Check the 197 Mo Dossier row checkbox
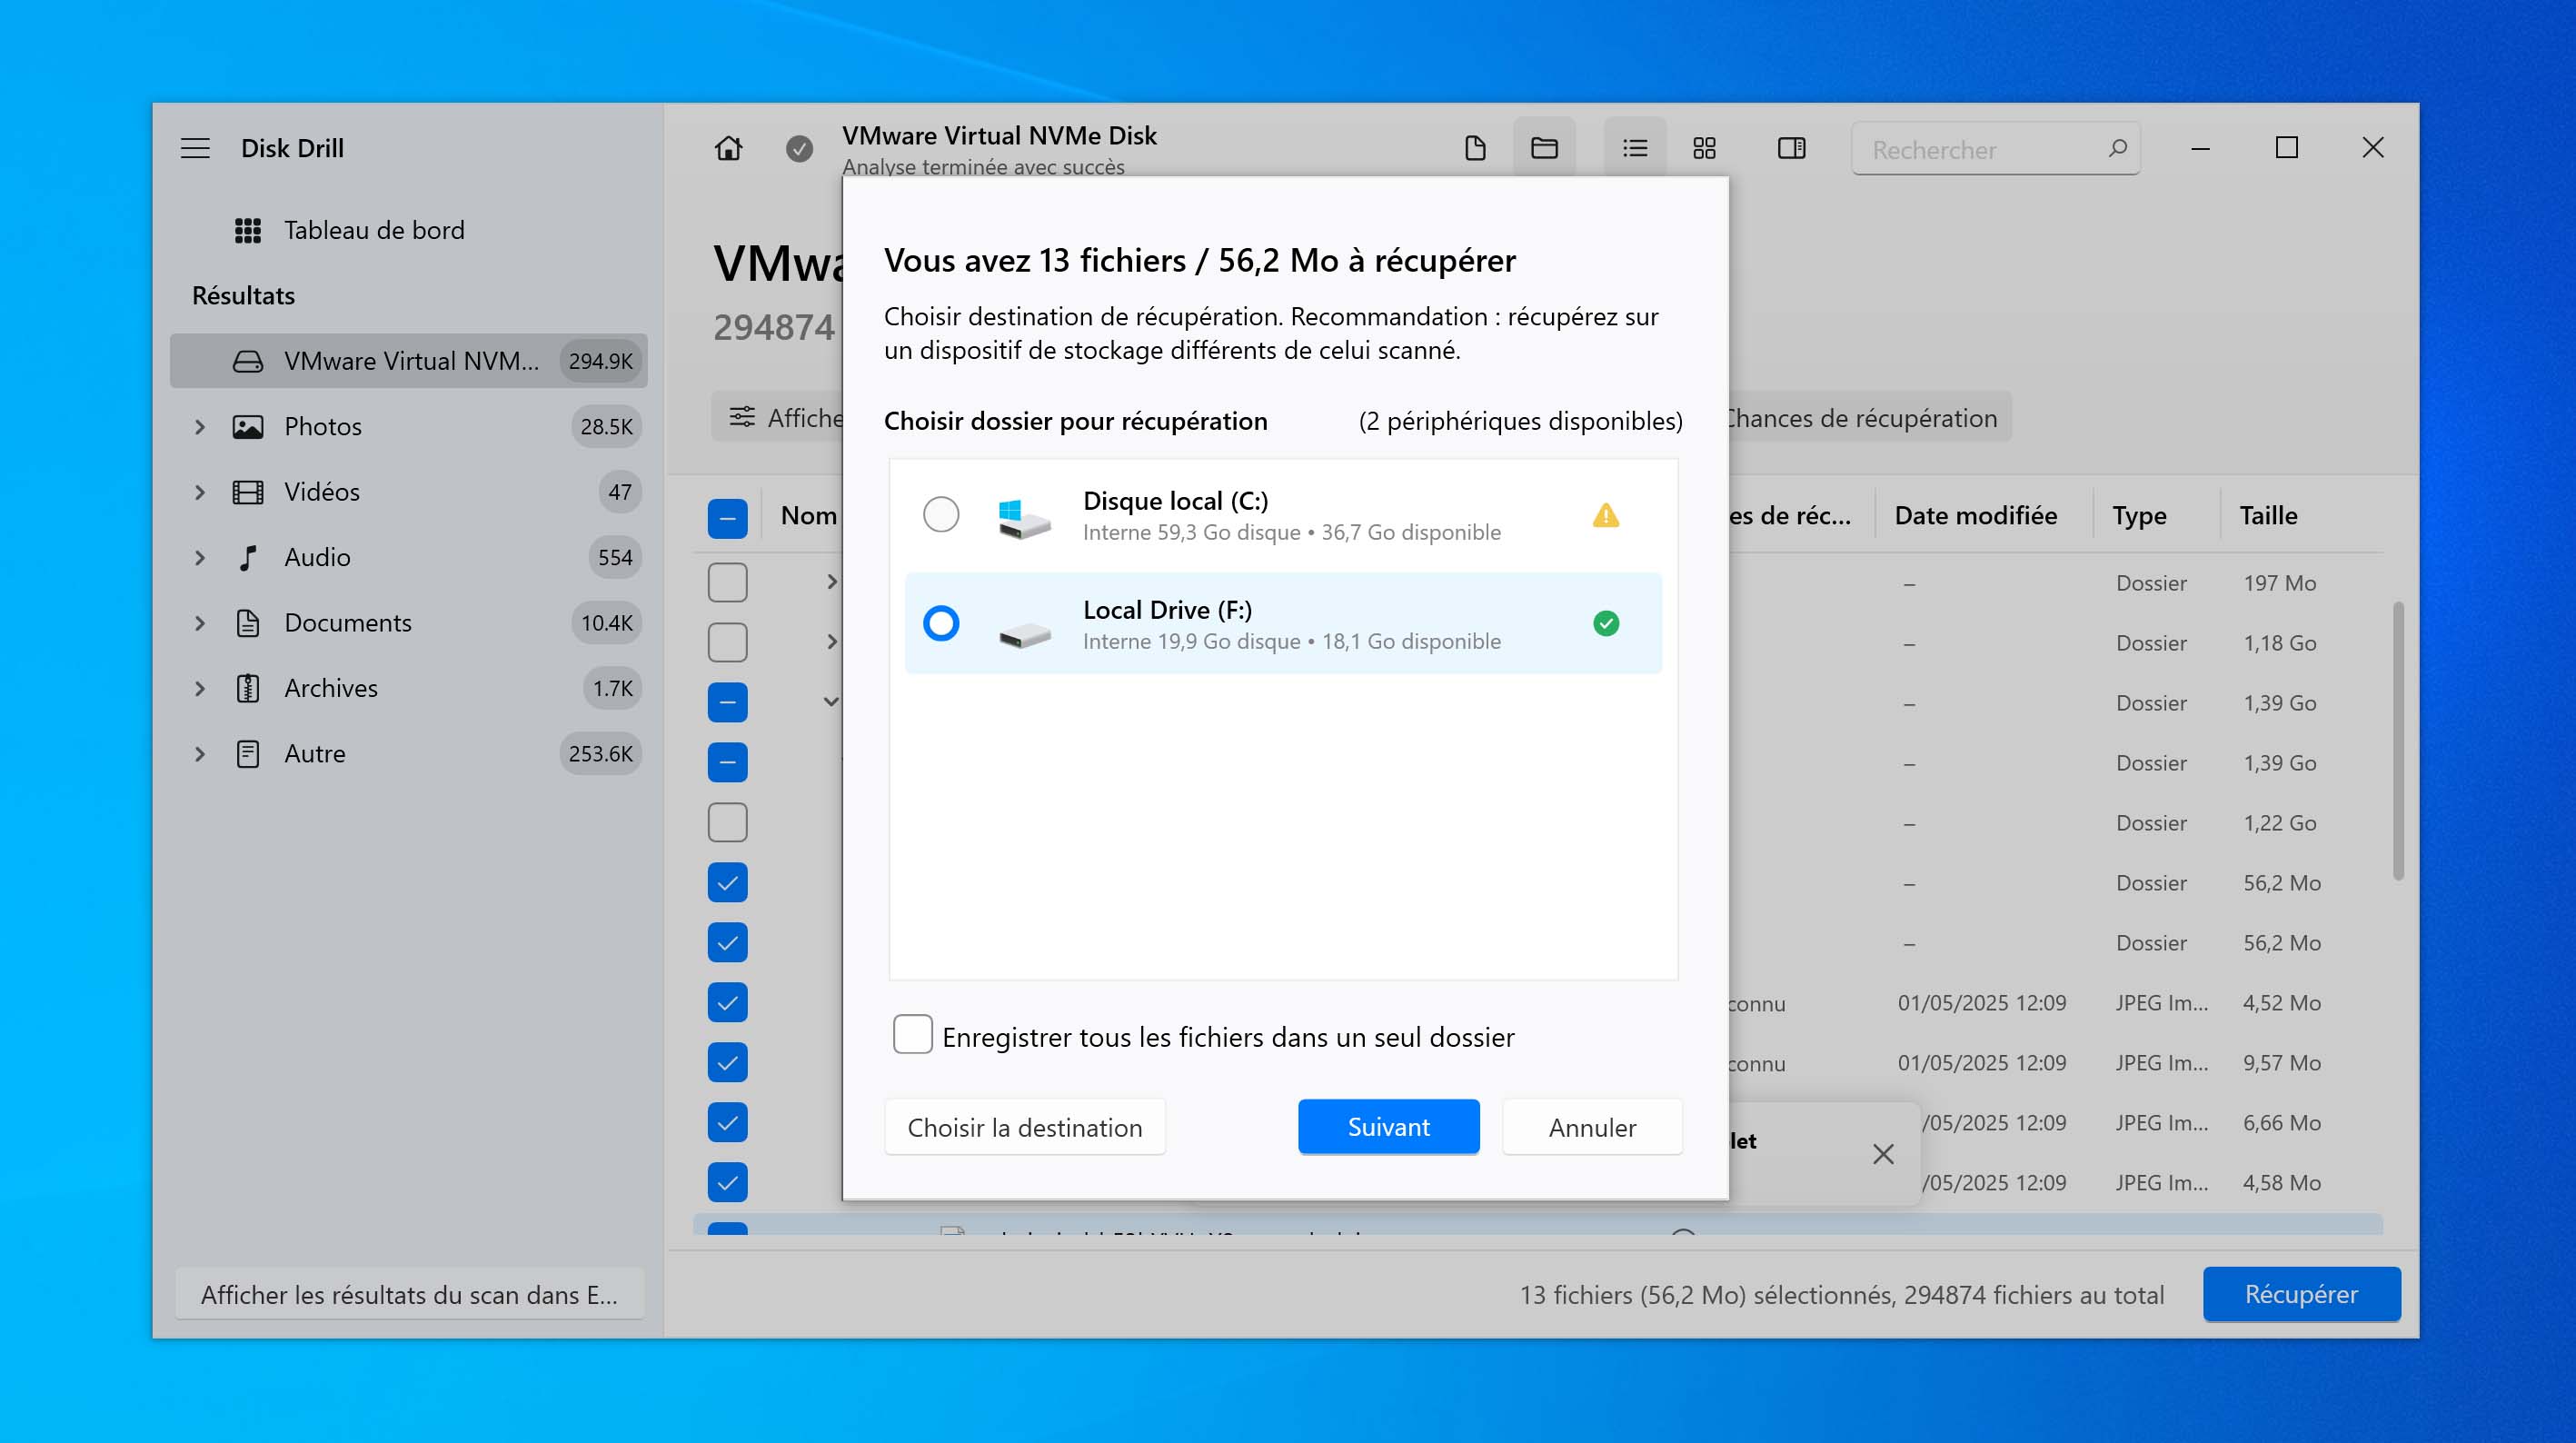This screenshot has height=1443, width=2576. click(727, 582)
